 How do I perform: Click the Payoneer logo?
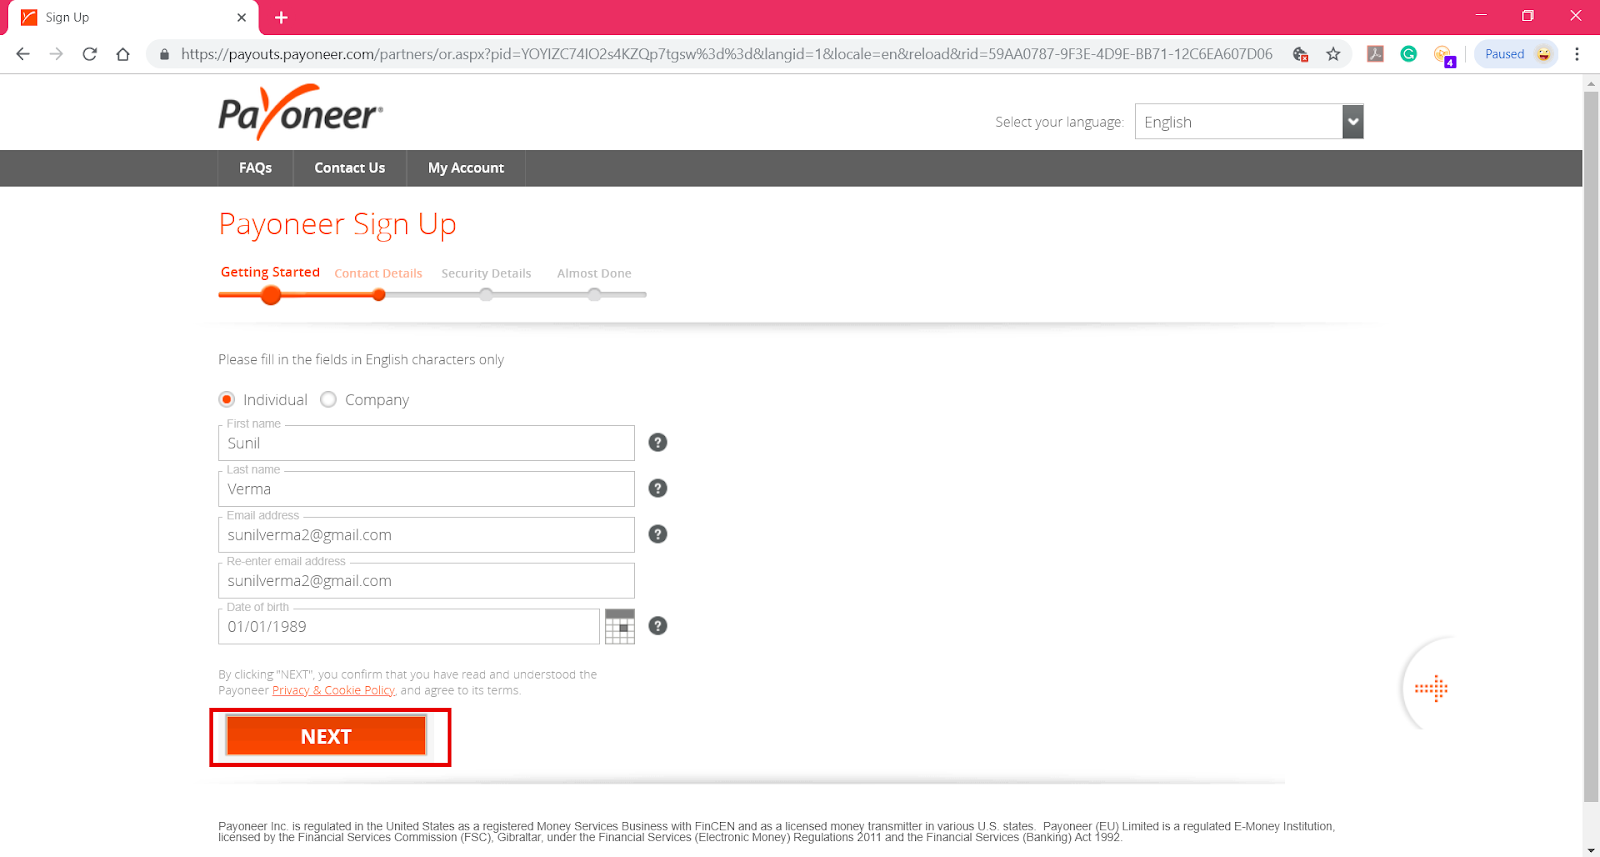[301, 112]
